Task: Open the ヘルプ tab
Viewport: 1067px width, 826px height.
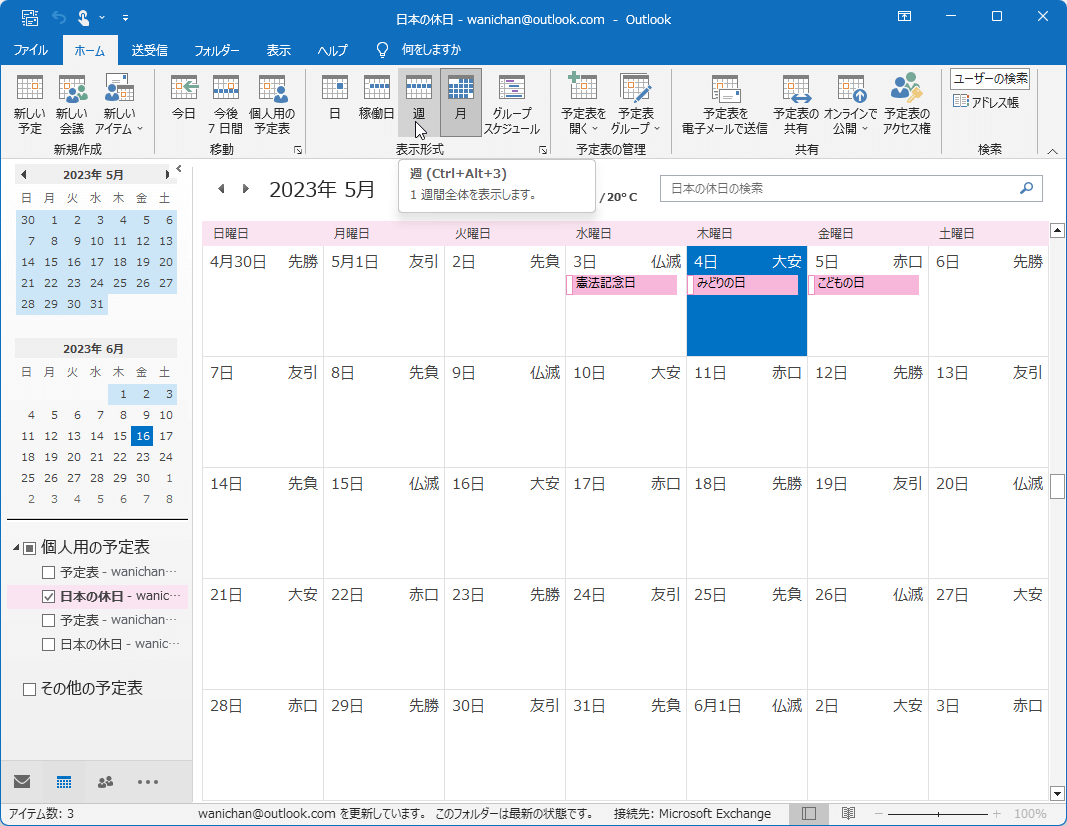Action: [x=332, y=50]
